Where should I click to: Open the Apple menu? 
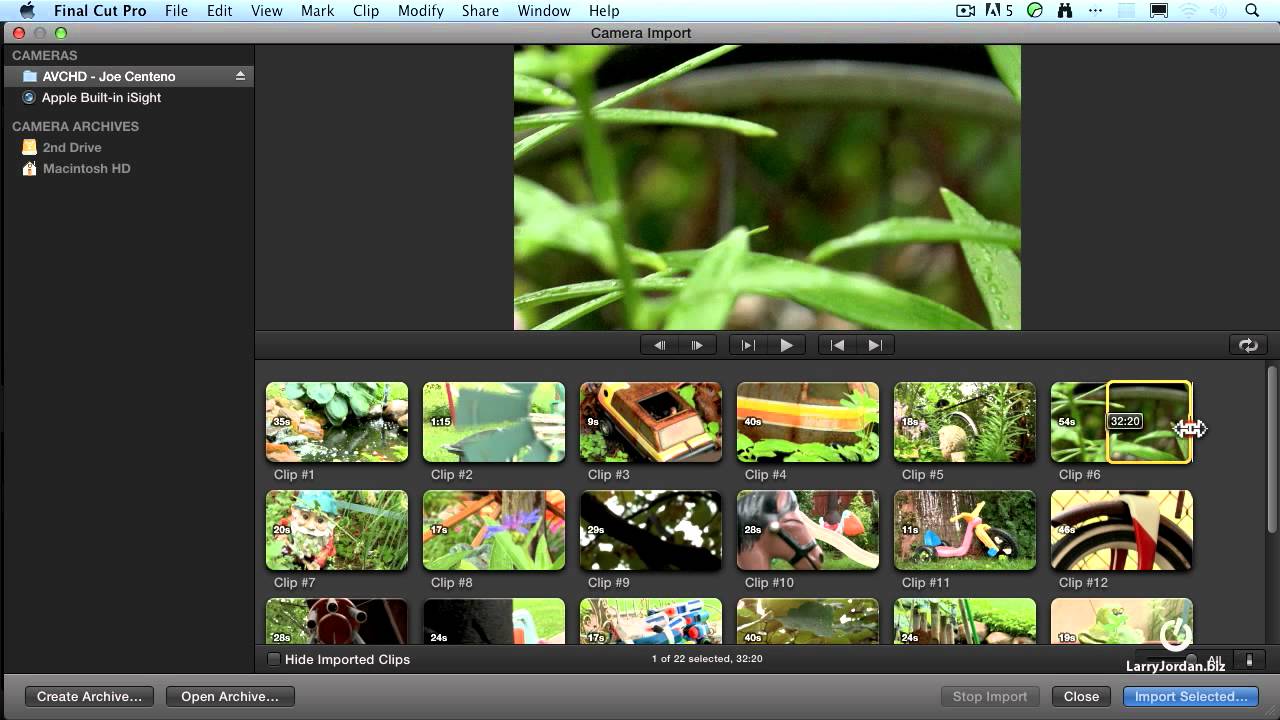[x=26, y=11]
